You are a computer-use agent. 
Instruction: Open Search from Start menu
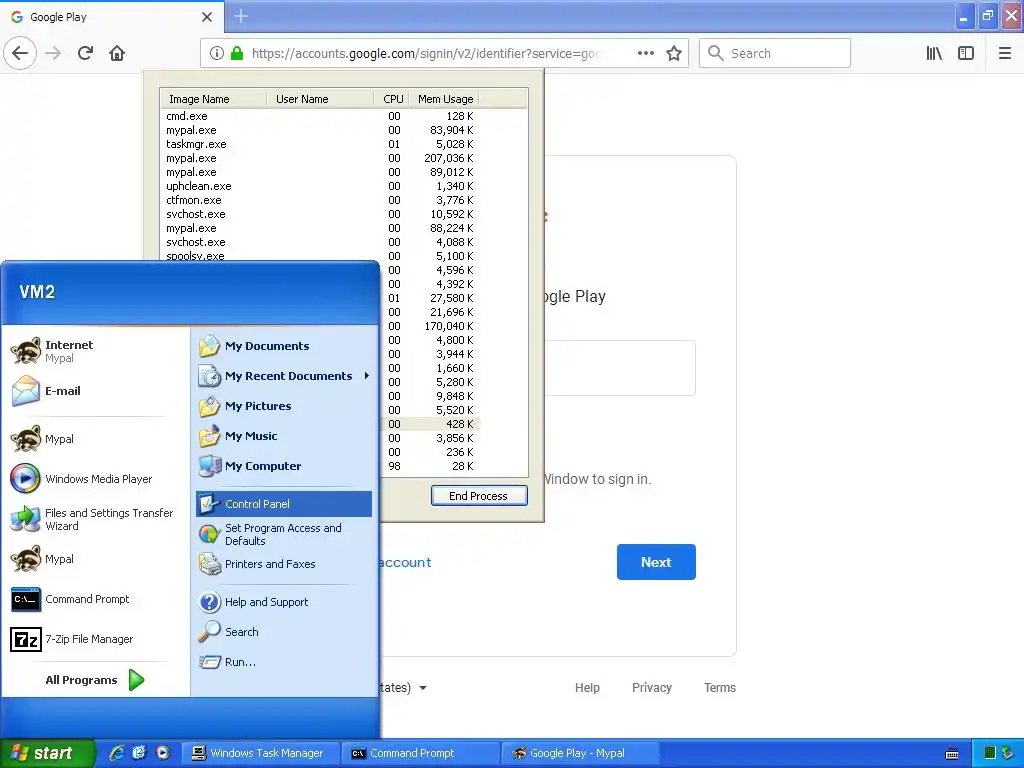283,632
